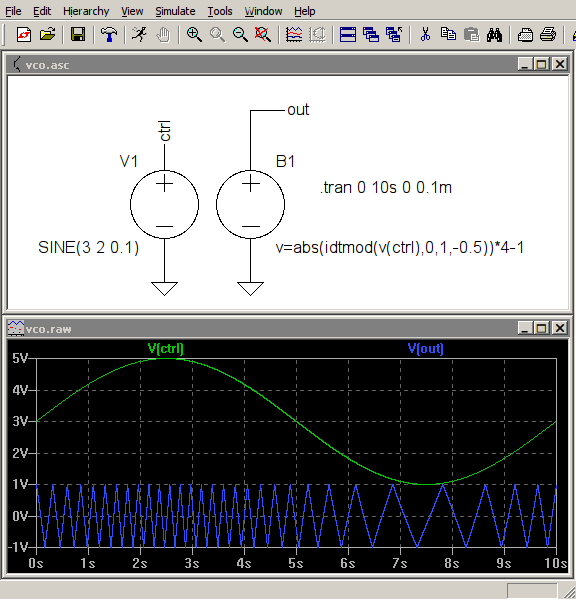
Task: Click the Print icon in the toolbar
Action: coord(548,35)
